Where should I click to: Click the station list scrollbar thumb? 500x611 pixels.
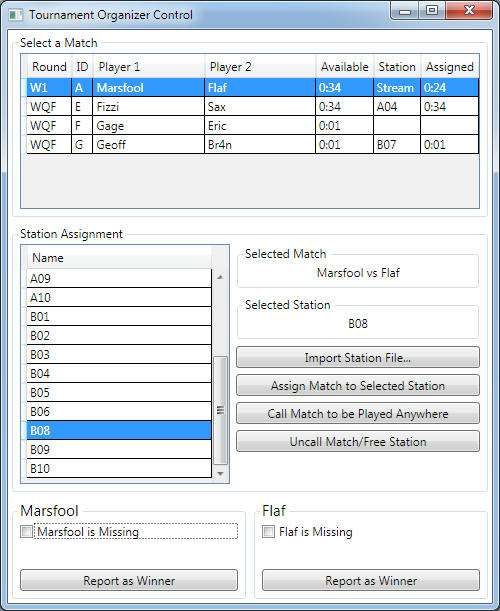[220, 410]
